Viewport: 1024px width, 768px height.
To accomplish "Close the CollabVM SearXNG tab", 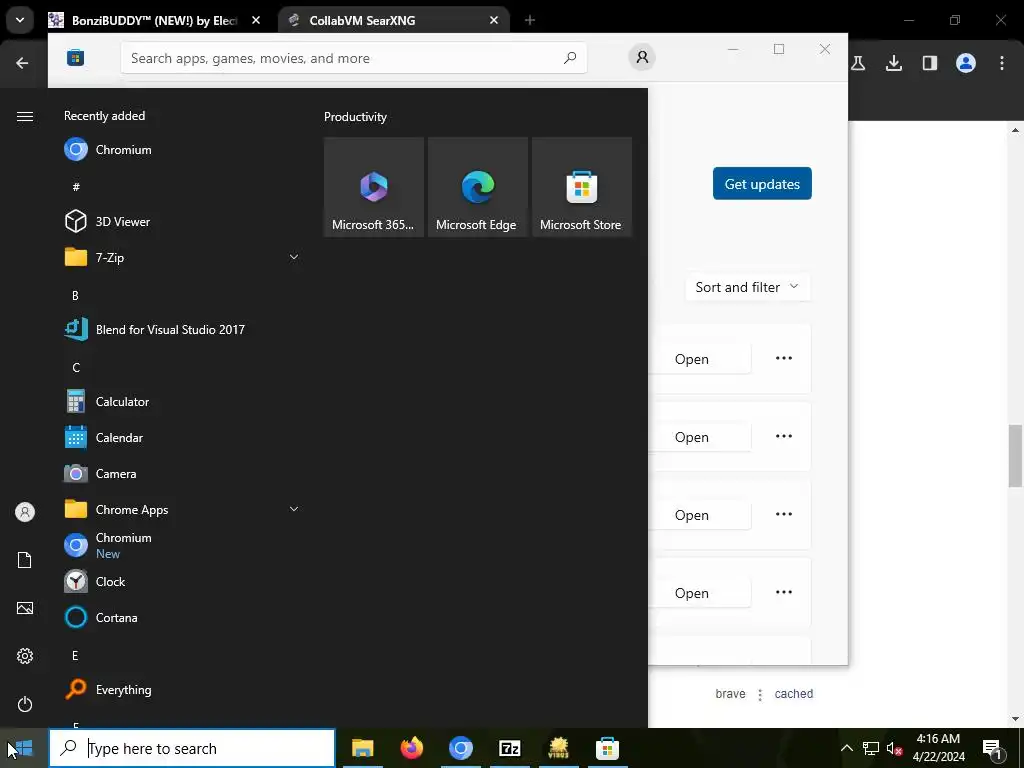I will 494,20.
